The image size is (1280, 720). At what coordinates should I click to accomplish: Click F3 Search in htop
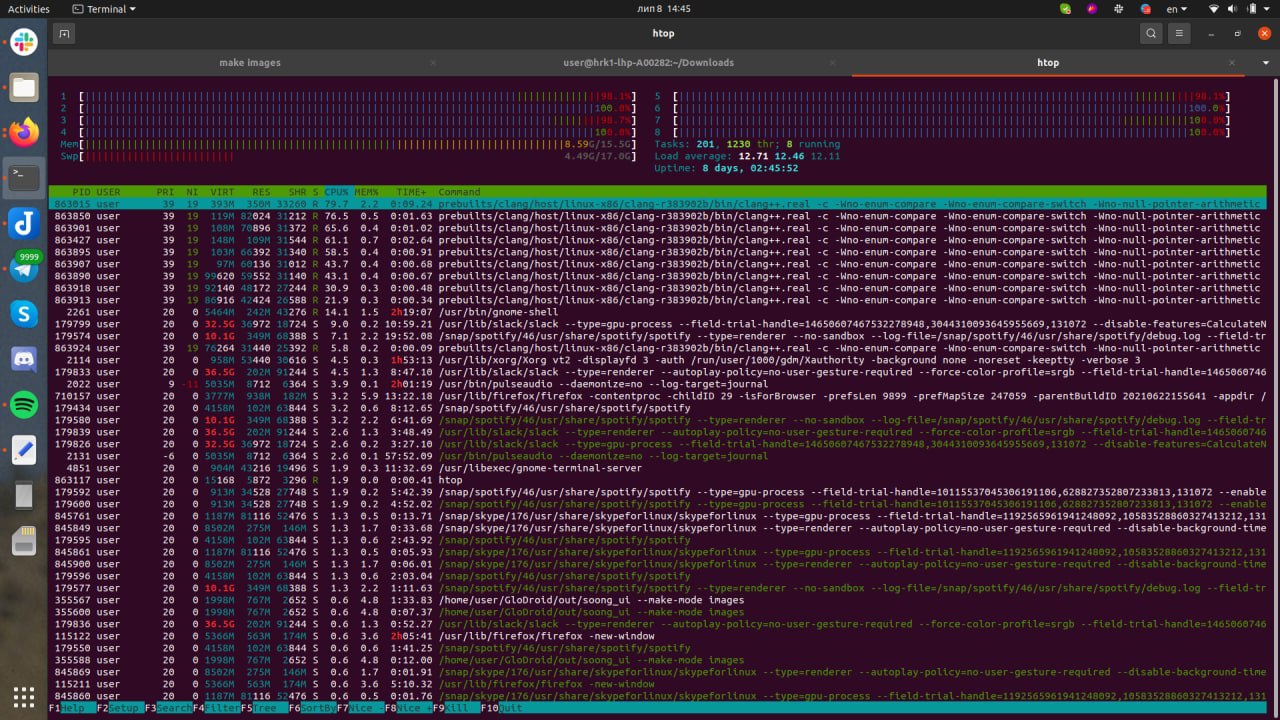[168, 708]
